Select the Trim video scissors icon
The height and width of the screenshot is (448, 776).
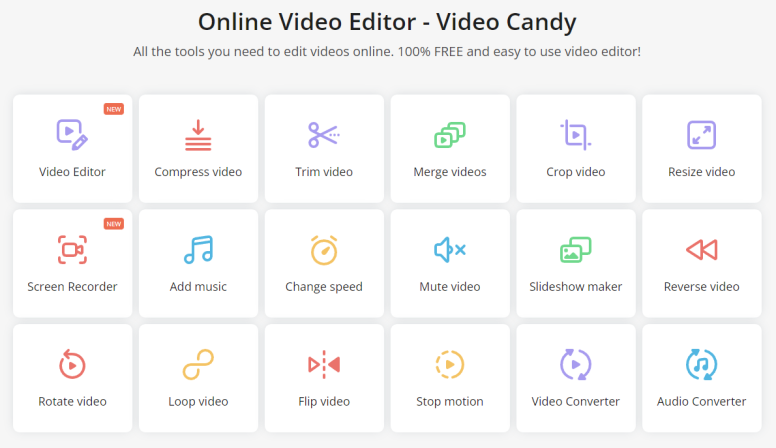click(x=324, y=135)
